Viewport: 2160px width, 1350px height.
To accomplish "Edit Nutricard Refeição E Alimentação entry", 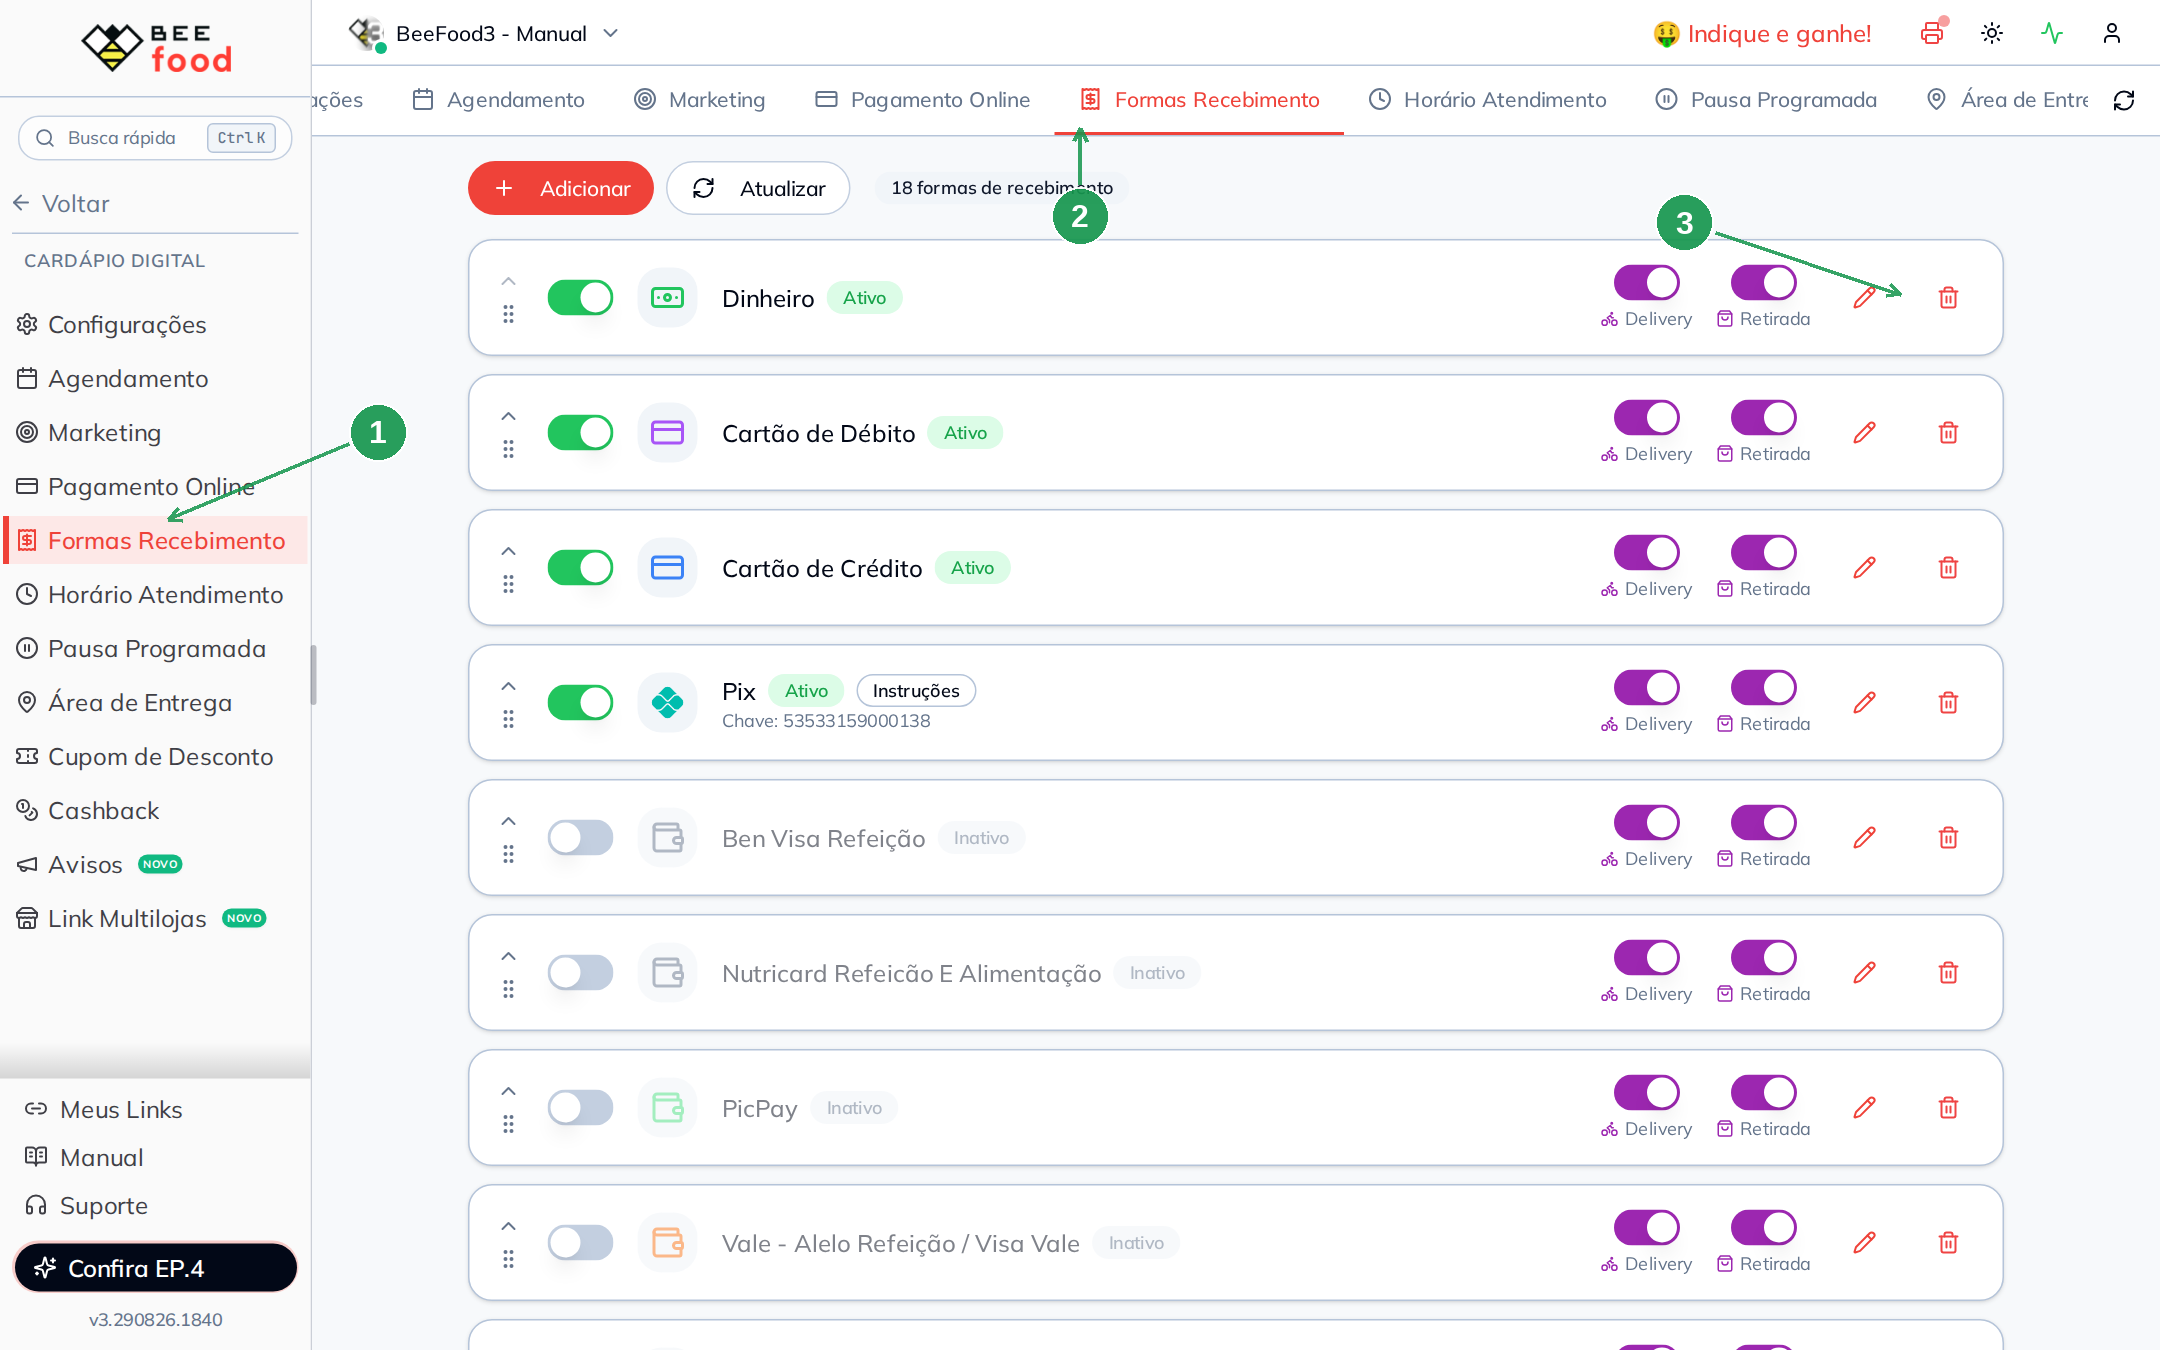I will [x=1864, y=973].
